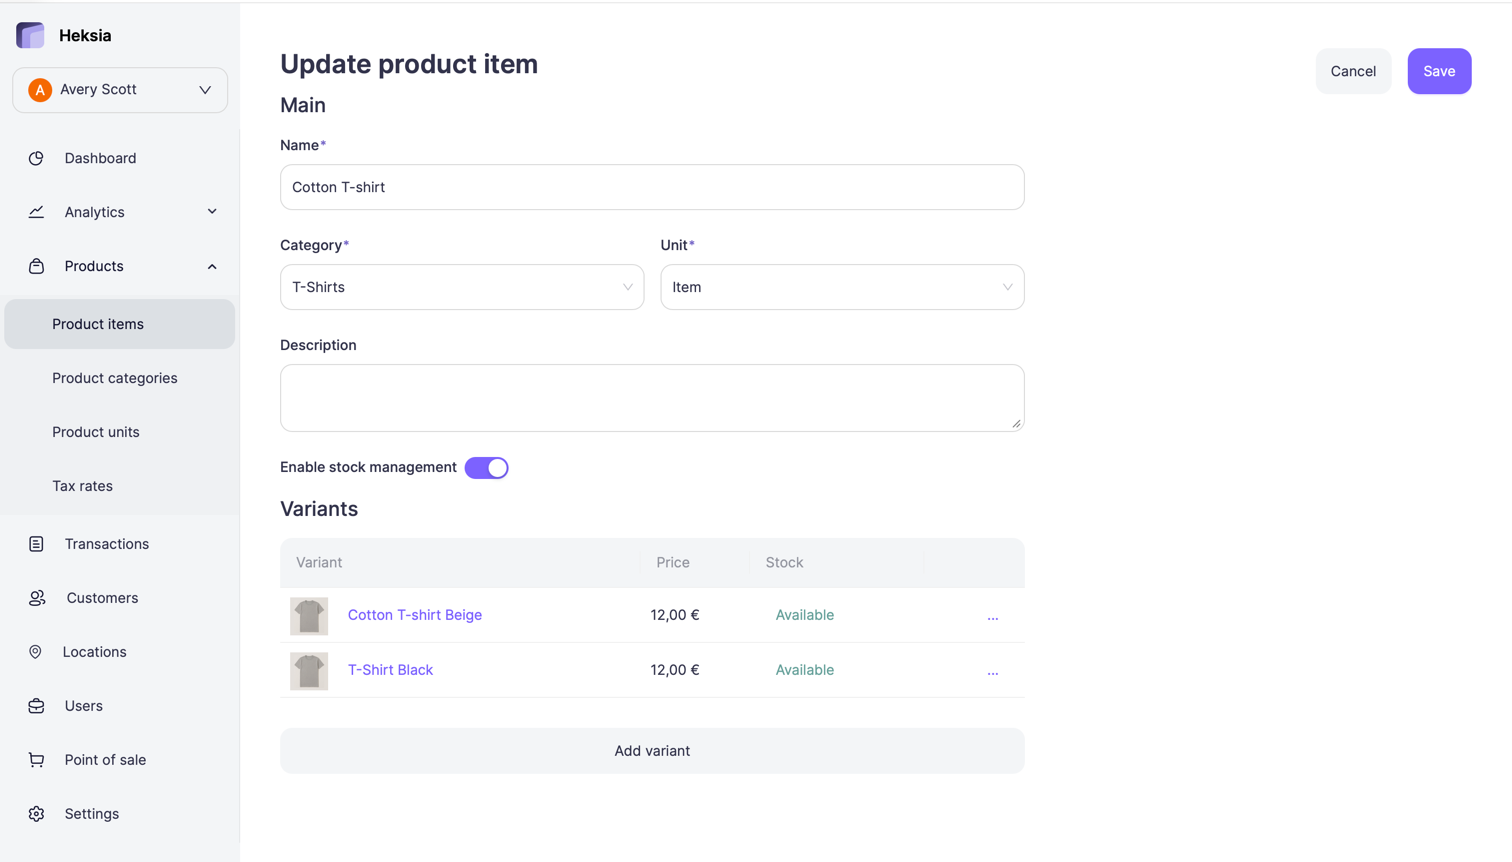Open Transactions via its sidebar icon
Image resolution: width=1512 pixels, height=862 pixels.
pyautogui.click(x=36, y=543)
